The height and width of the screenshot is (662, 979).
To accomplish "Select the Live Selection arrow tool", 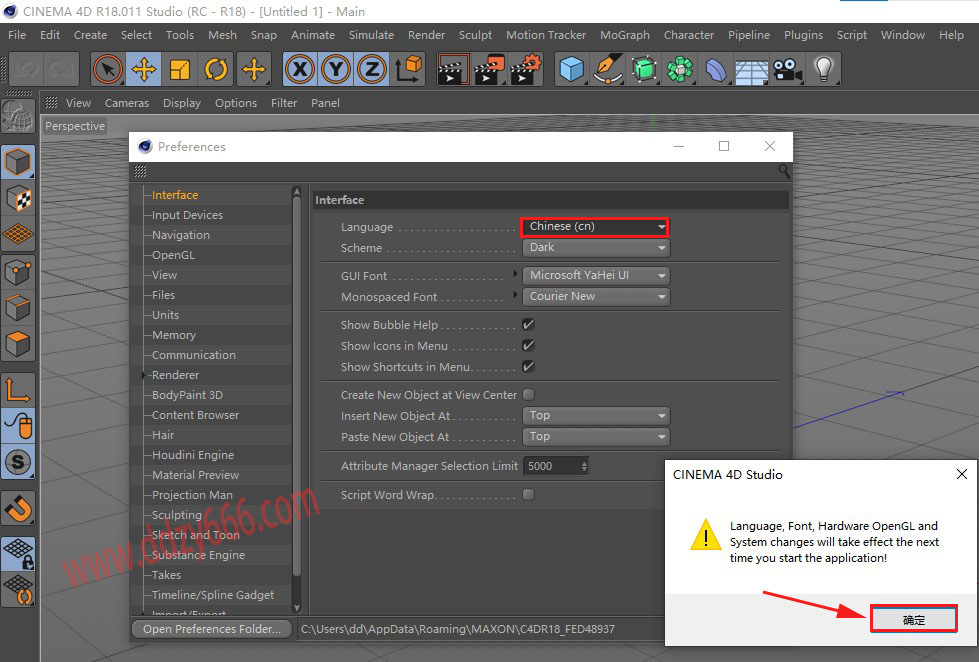I will pos(107,69).
